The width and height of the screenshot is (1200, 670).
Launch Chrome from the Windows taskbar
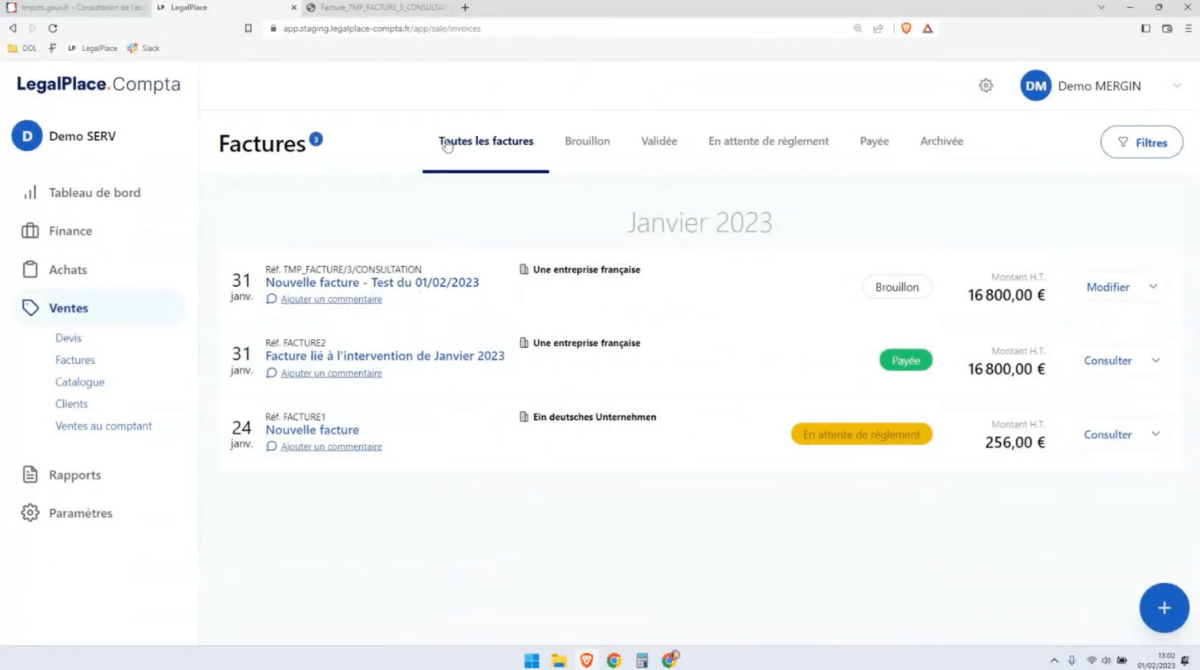[x=614, y=659]
